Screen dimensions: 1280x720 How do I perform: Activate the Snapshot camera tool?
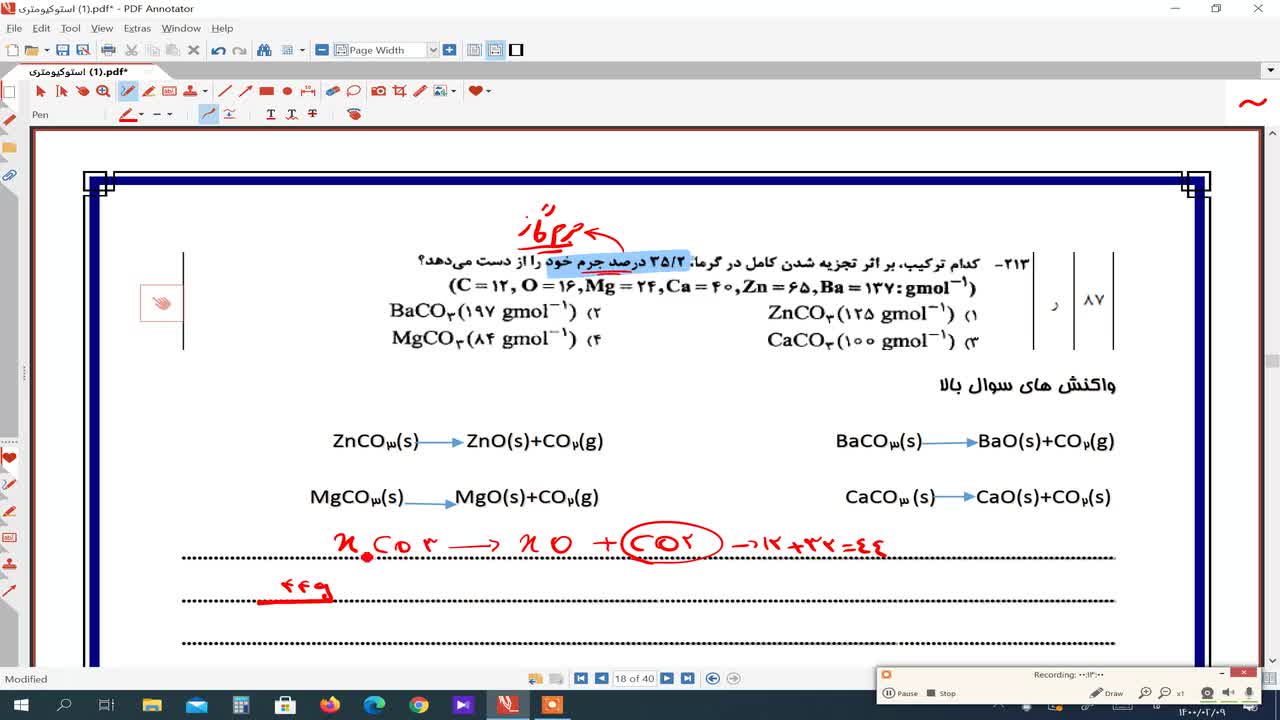pyautogui.click(x=378, y=91)
